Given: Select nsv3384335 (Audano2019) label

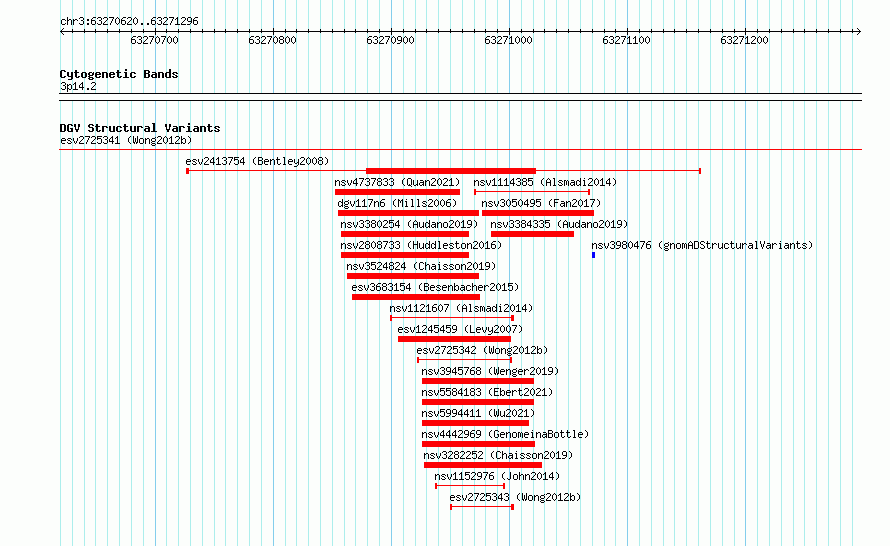Looking at the screenshot, I should point(559,224).
